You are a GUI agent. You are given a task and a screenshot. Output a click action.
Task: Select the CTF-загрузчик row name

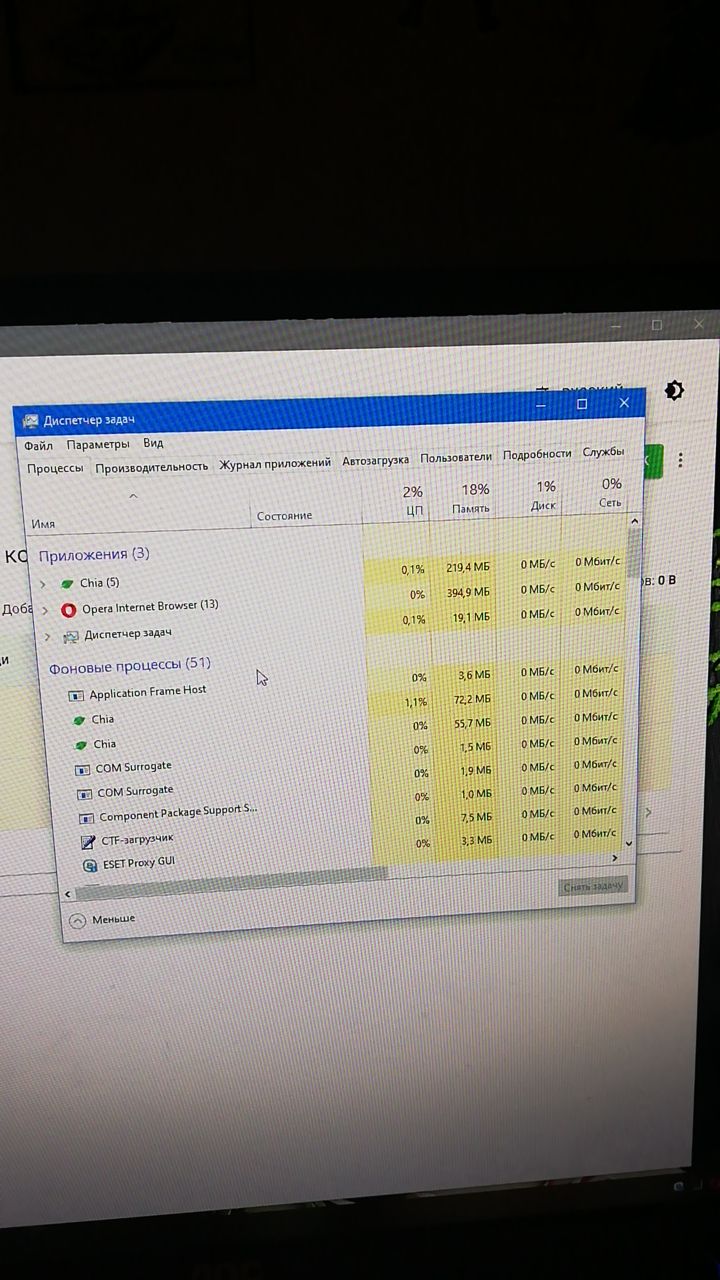click(137, 840)
